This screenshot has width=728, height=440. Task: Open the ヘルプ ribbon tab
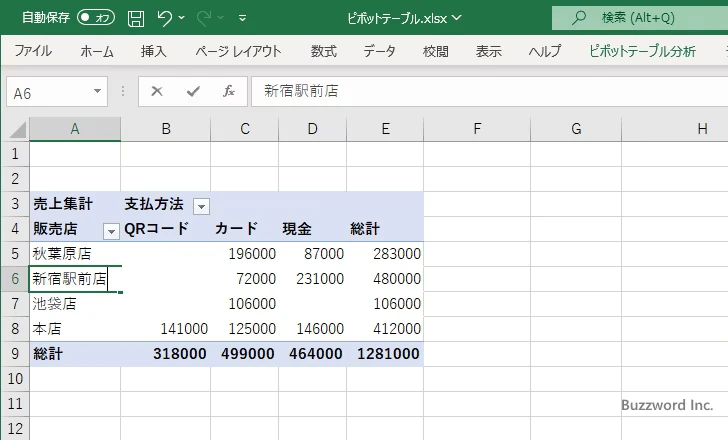[x=545, y=51]
